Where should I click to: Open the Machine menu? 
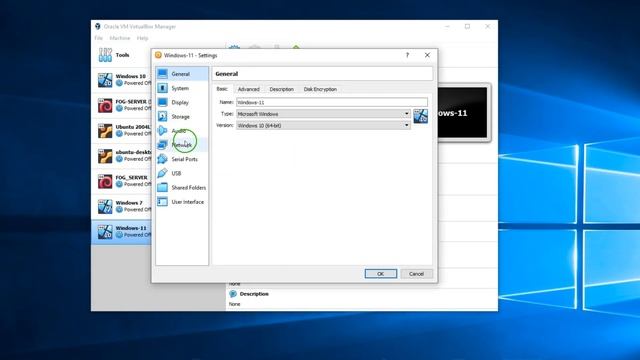pyautogui.click(x=120, y=38)
